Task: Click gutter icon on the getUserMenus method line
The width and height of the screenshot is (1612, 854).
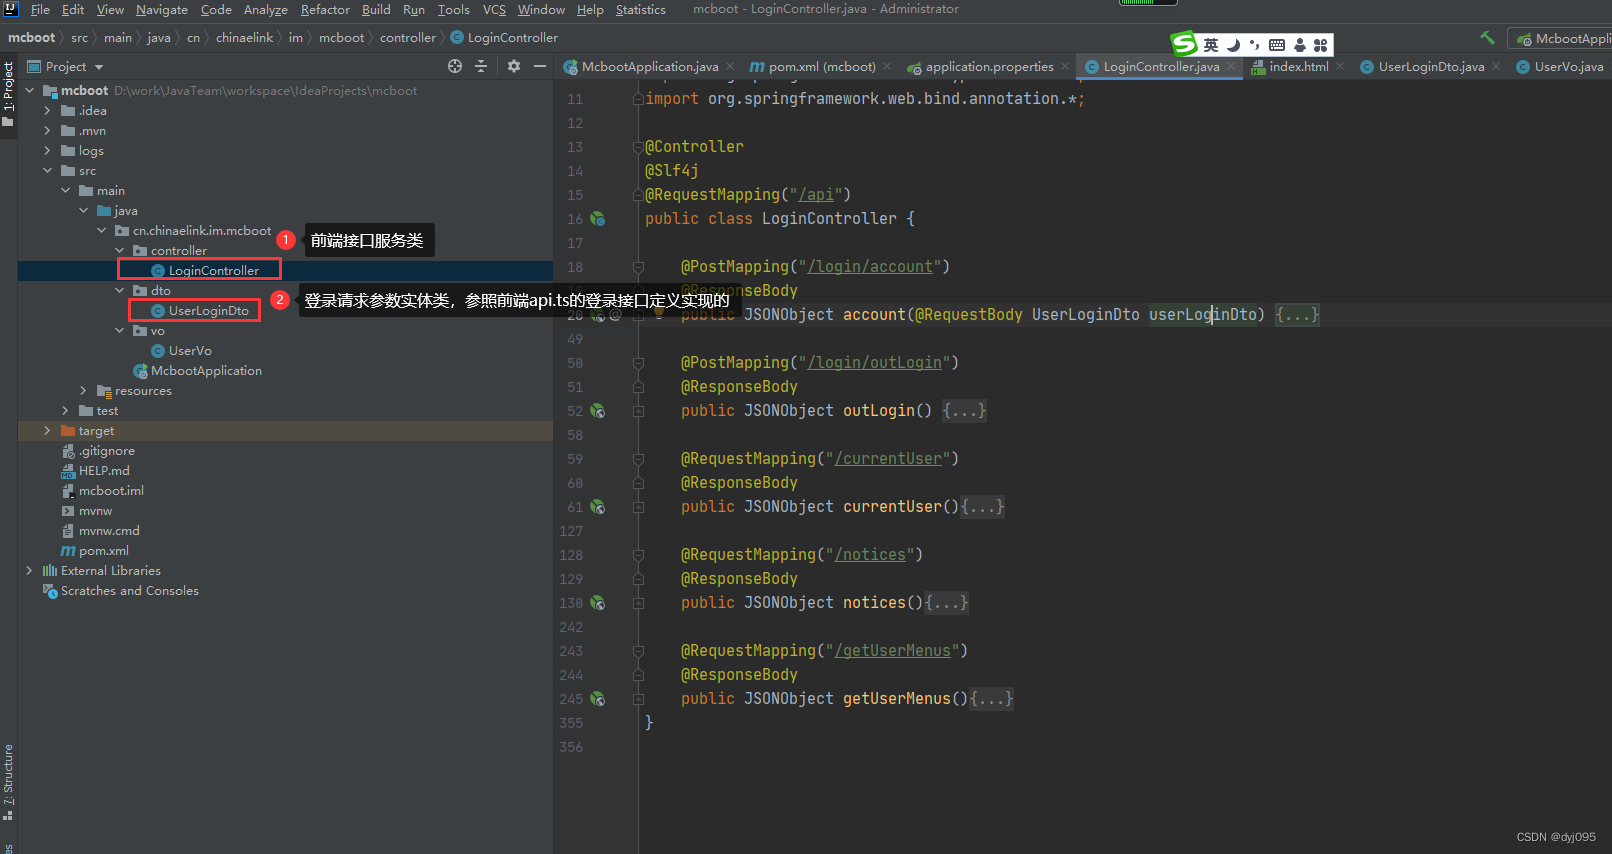Action: coord(598,699)
